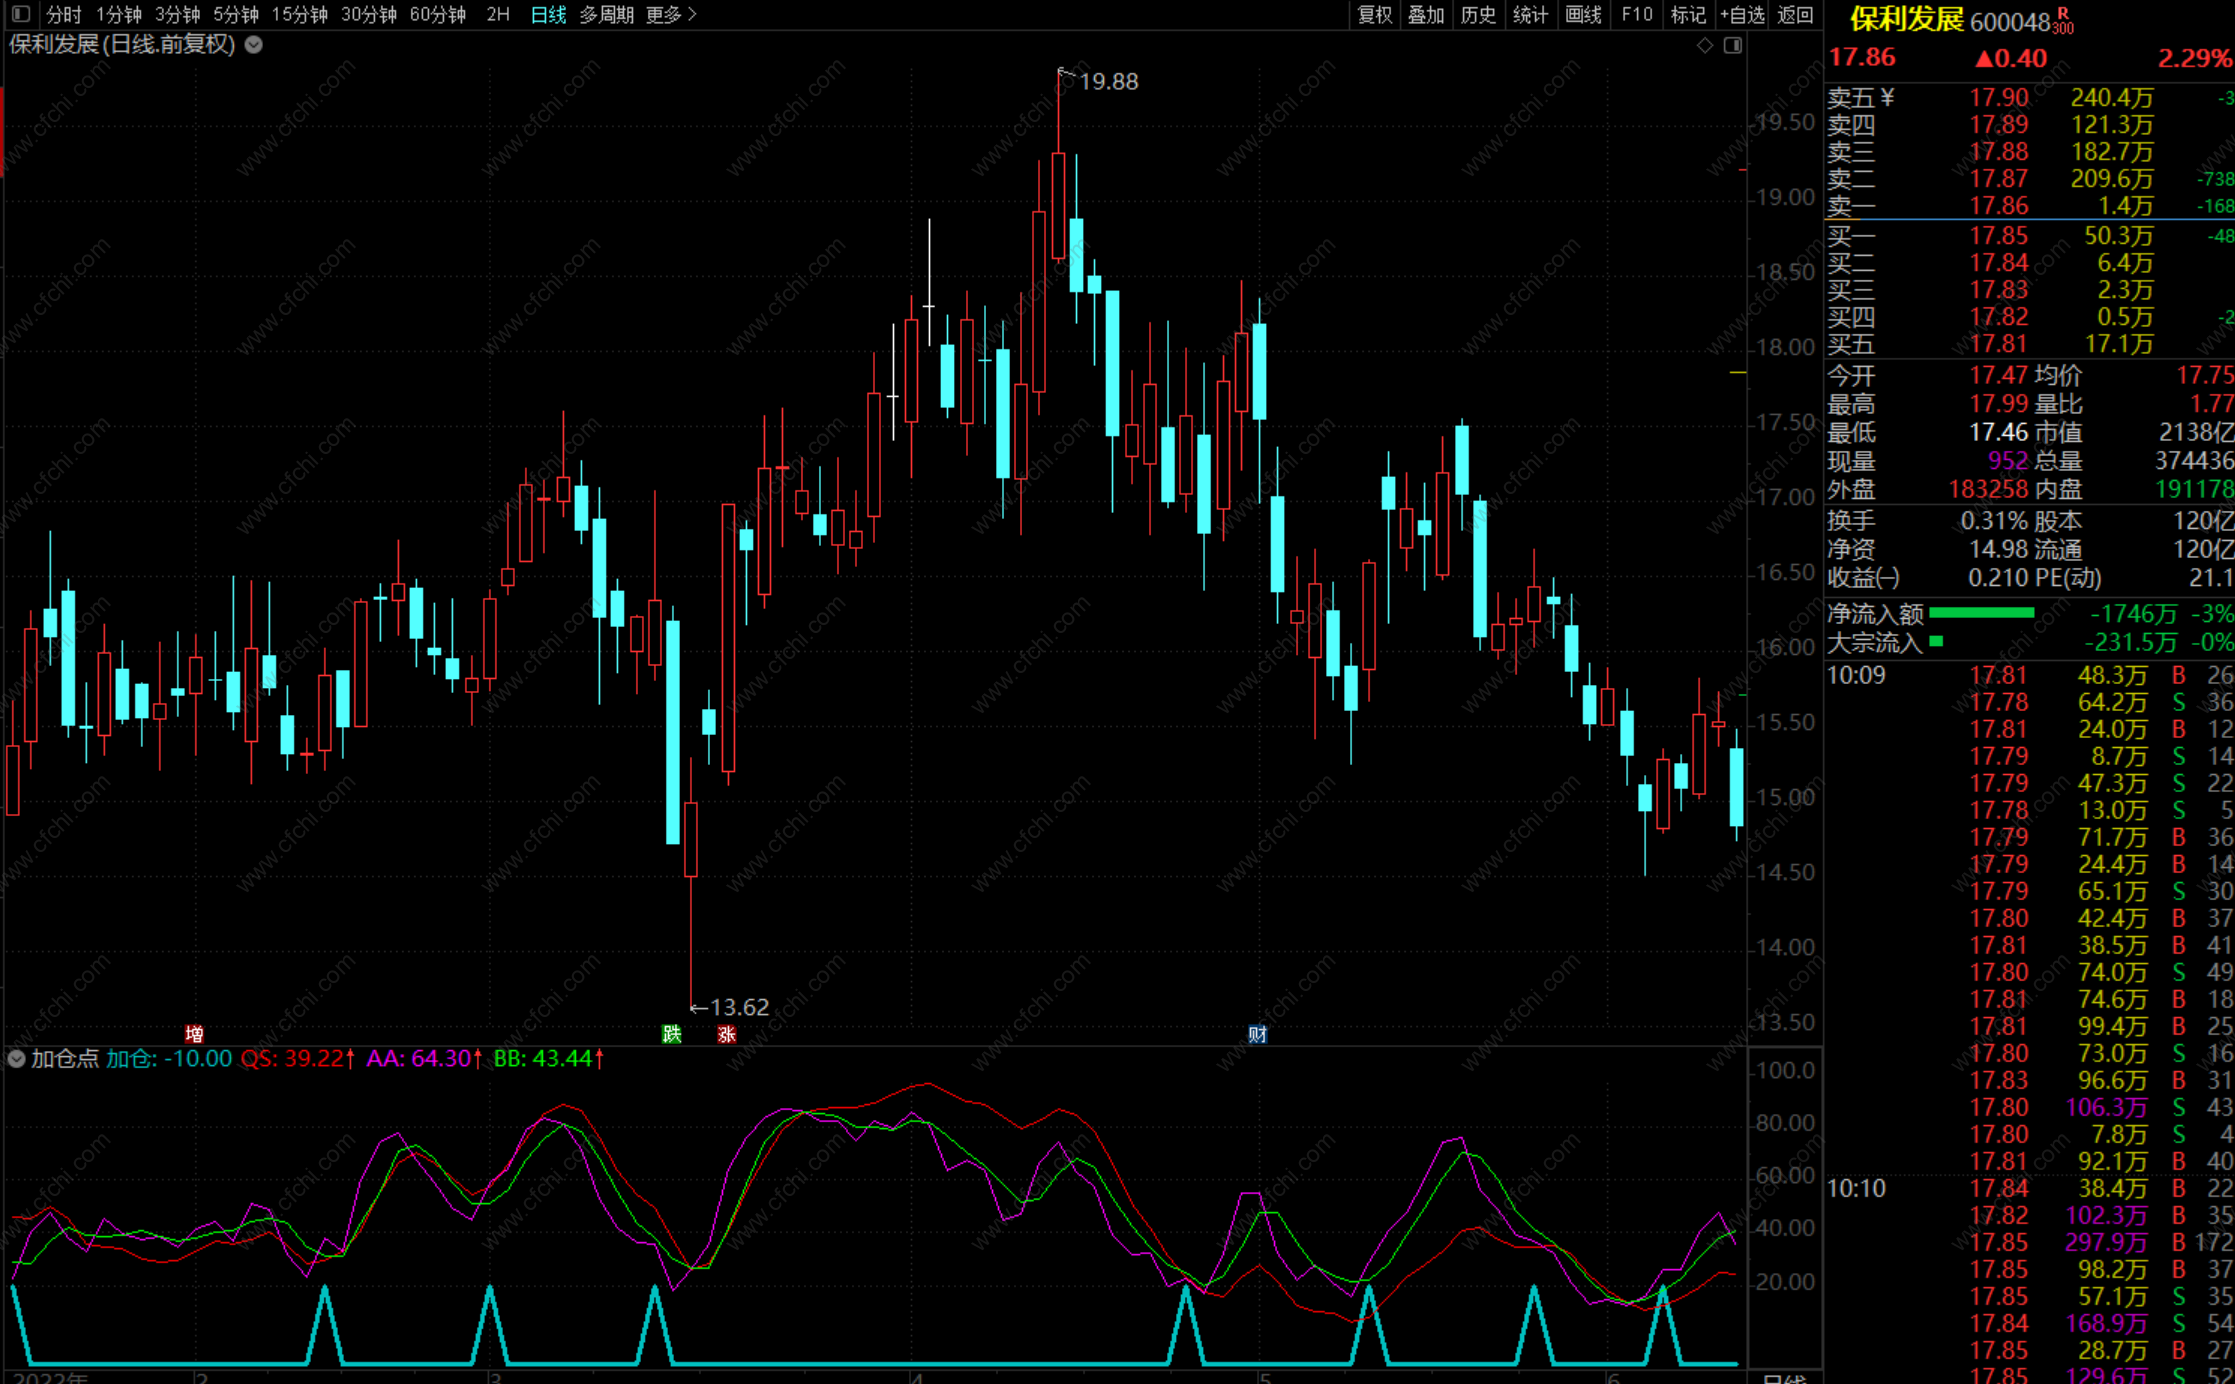2235x1384 pixels.
Task: Click the diamond marker icon above chart
Action: [x=1705, y=45]
